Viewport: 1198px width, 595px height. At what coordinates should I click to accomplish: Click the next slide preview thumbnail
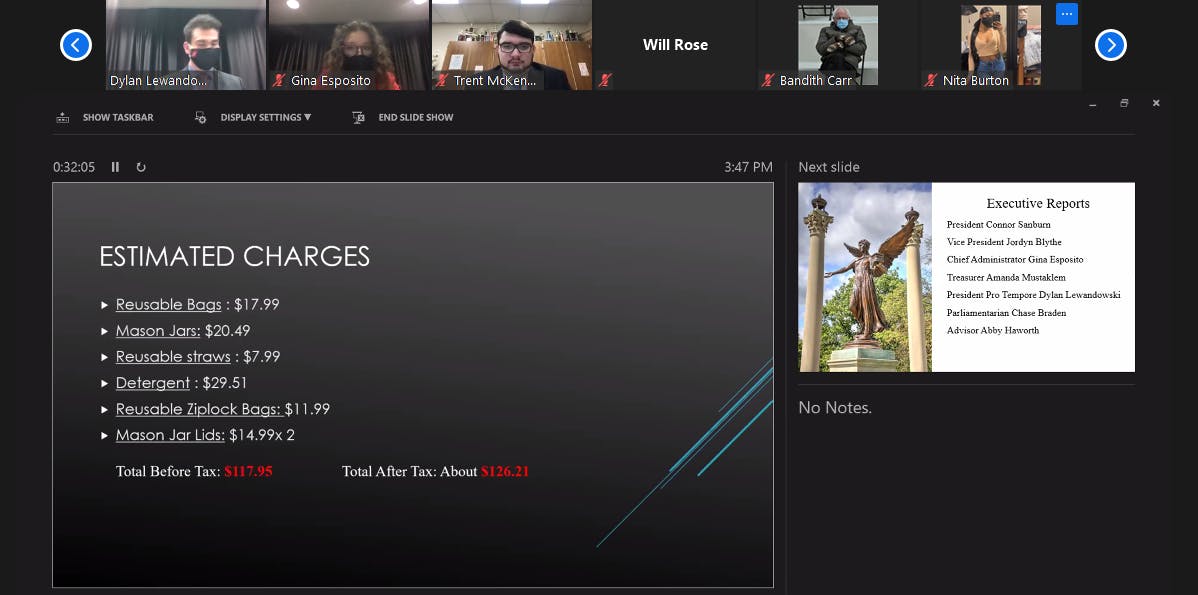[x=966, y=277]
